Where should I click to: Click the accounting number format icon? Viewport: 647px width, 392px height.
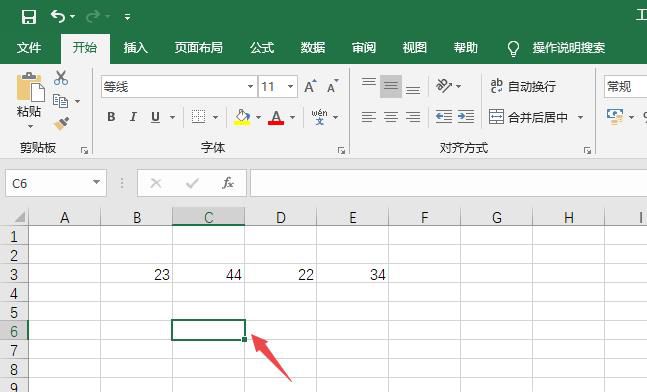tap(615, 117)
